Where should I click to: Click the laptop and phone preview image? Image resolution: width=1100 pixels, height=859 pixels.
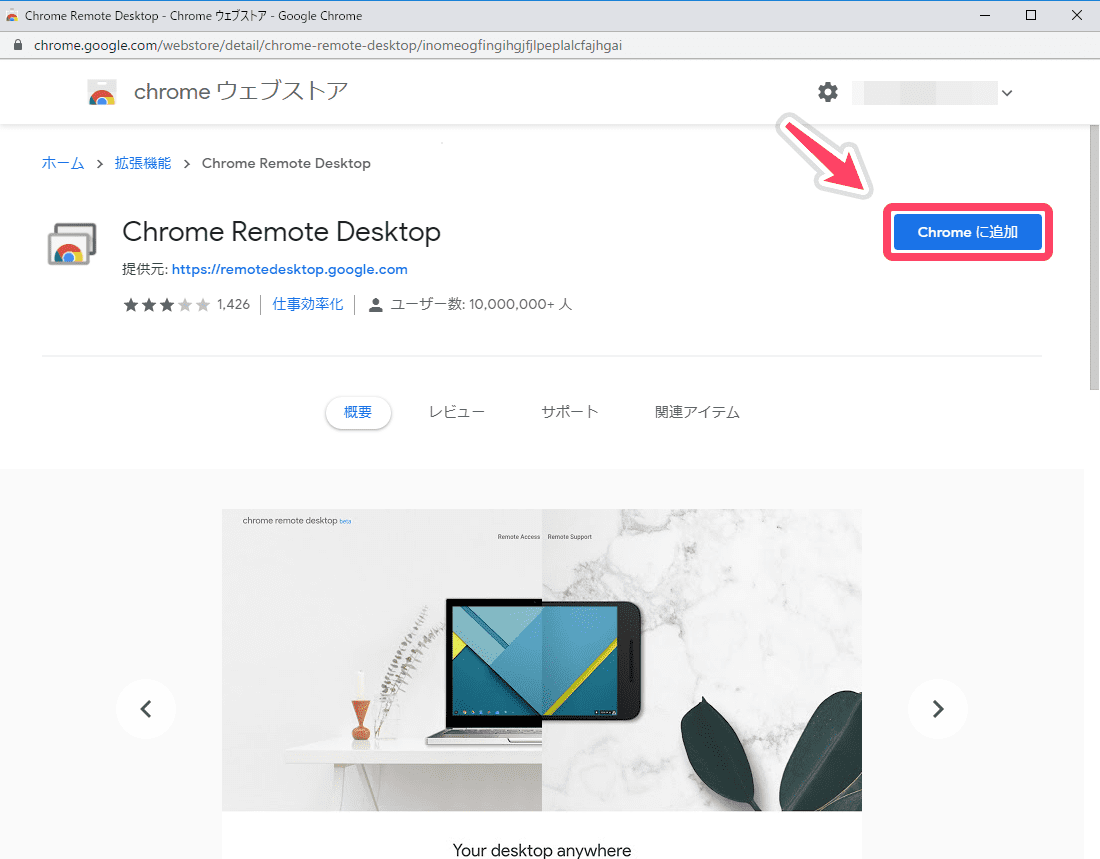542,660
